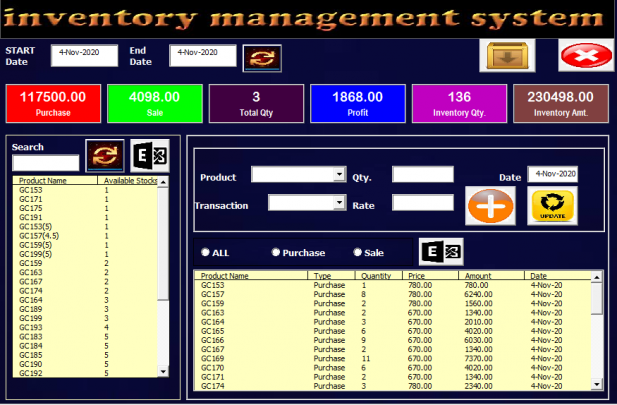Click the red Purchase total tile

coord(53,104)
